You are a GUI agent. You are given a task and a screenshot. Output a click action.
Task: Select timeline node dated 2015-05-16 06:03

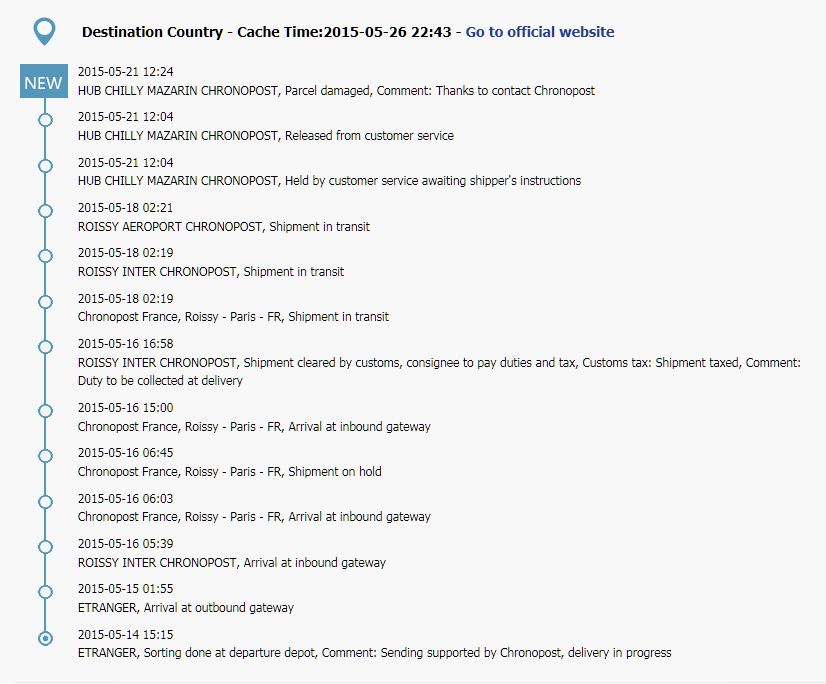[x=45, y=501]
